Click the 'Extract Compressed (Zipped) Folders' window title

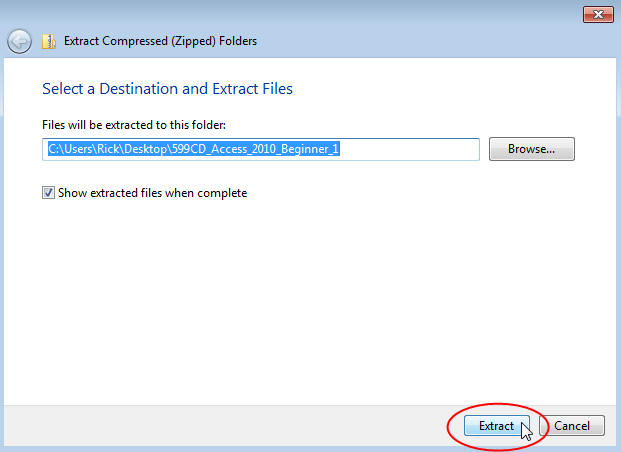click(x=160, y=41)
